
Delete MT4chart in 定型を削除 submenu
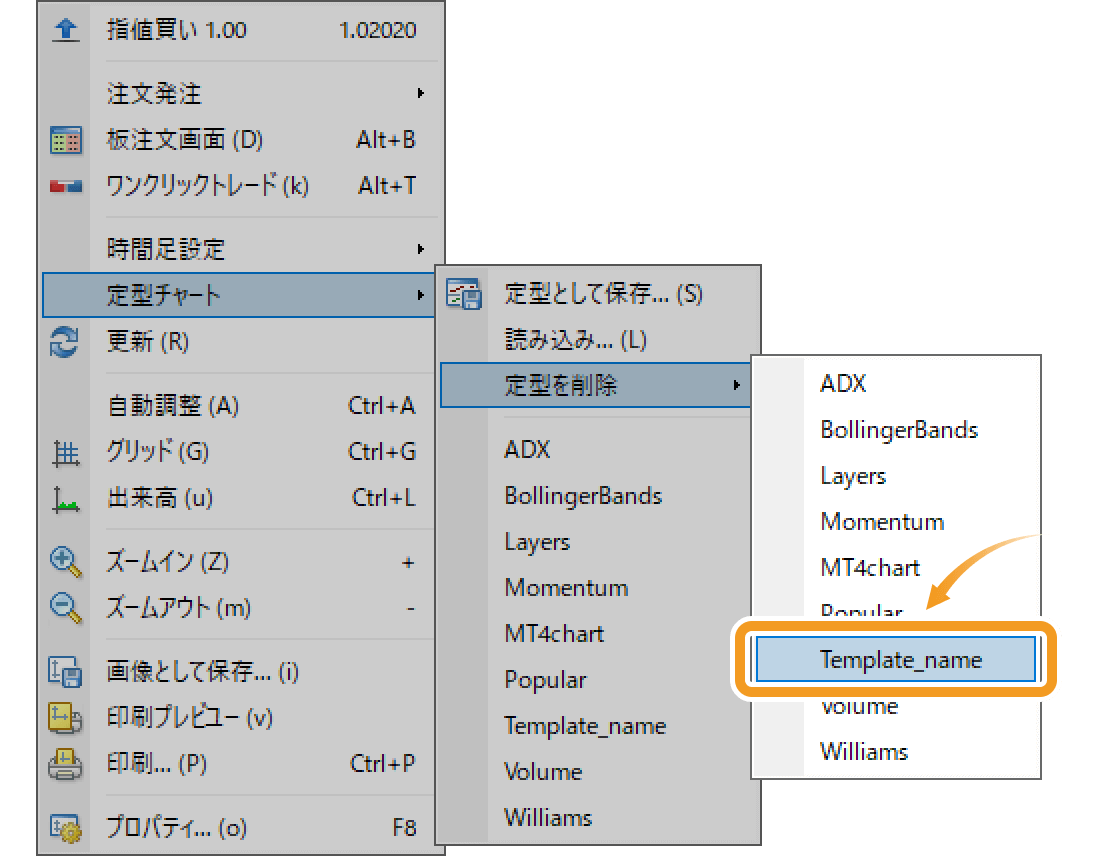896,567
